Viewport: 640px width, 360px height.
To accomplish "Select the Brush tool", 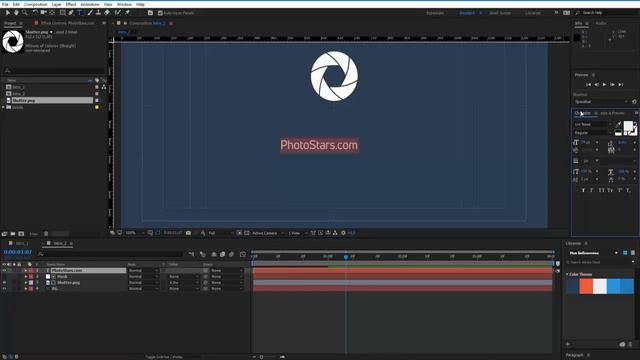I will [x=90, y=13].
